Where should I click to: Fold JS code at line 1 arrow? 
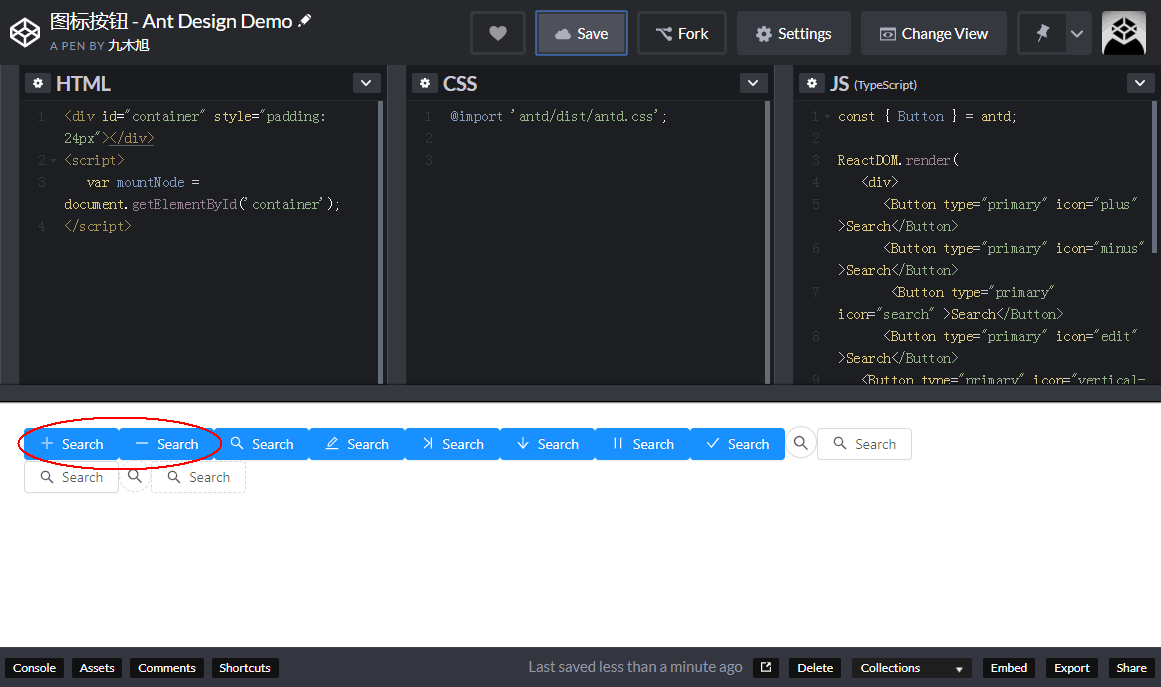tap(827, 117)
